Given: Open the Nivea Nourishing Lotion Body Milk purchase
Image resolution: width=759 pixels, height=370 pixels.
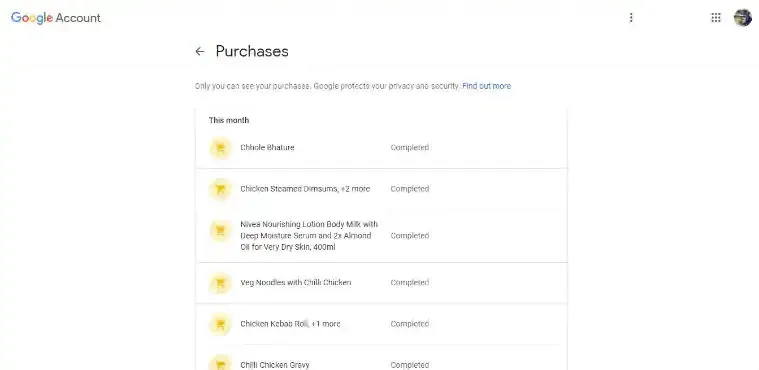Looking at the screenshot, I should (381, 236).
